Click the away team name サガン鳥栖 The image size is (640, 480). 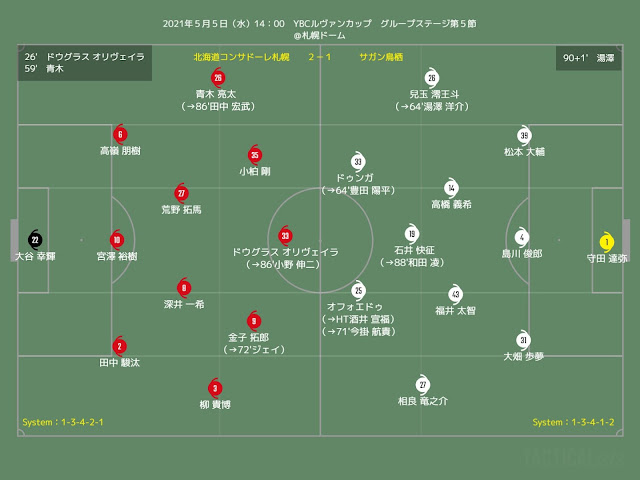click(381, 57)
